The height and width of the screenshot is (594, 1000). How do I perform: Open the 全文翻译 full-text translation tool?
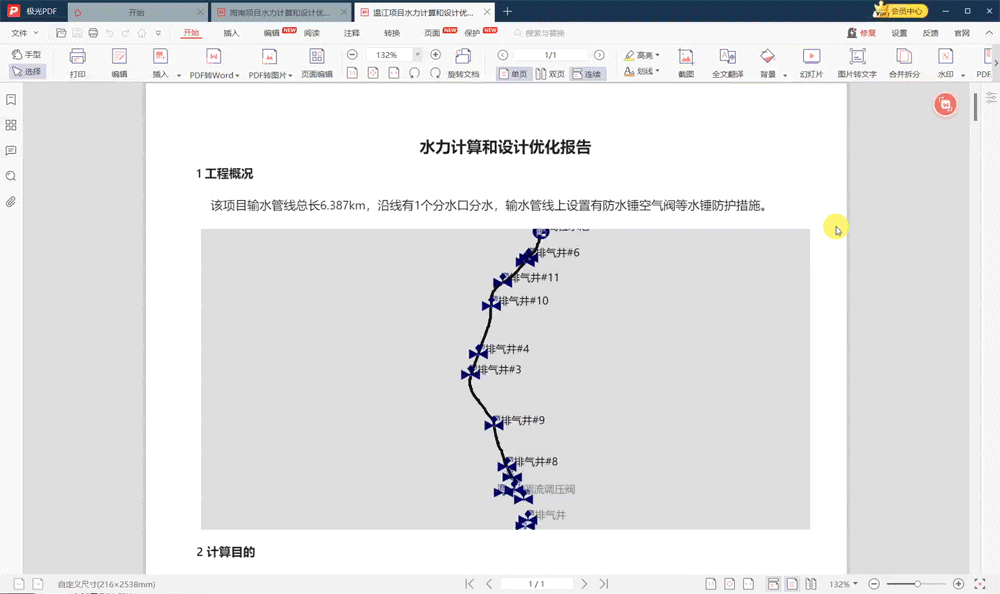point(727,65)
